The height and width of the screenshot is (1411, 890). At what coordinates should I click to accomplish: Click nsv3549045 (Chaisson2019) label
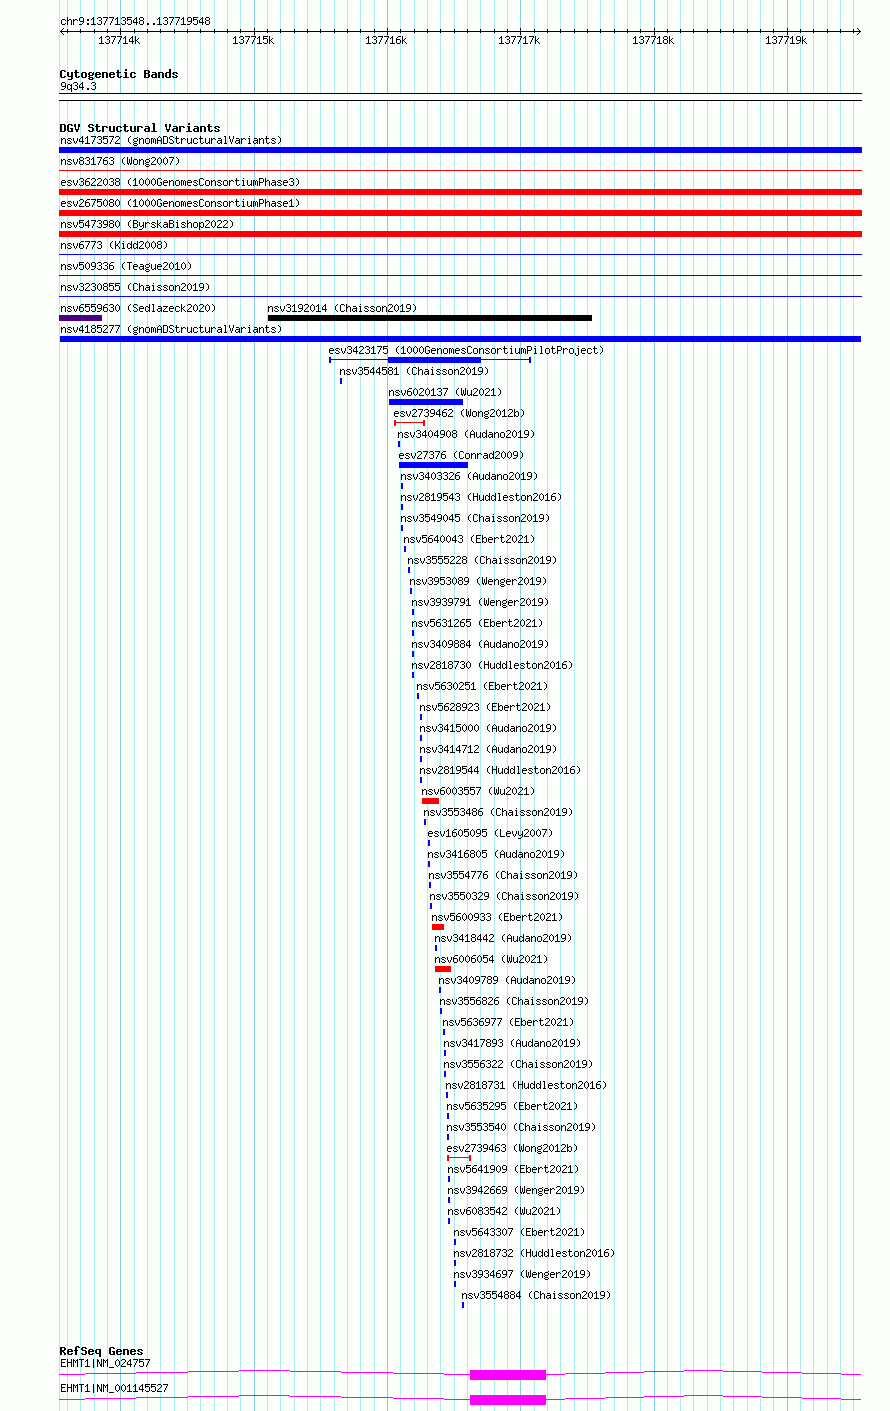tap(476, 518)
